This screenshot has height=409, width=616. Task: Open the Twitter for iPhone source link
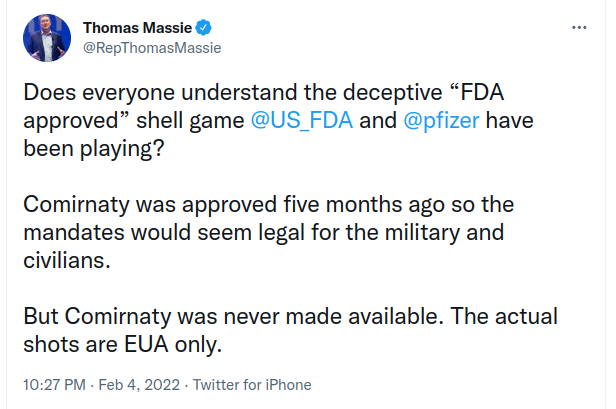tap(252, 385)
